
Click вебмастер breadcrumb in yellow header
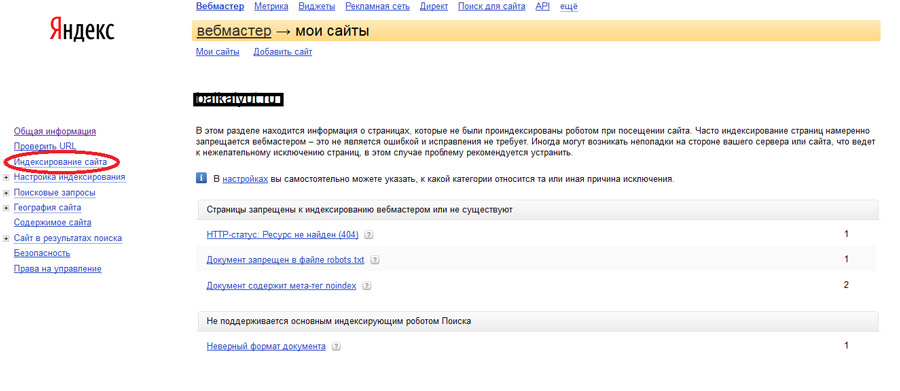coord(234,31)
